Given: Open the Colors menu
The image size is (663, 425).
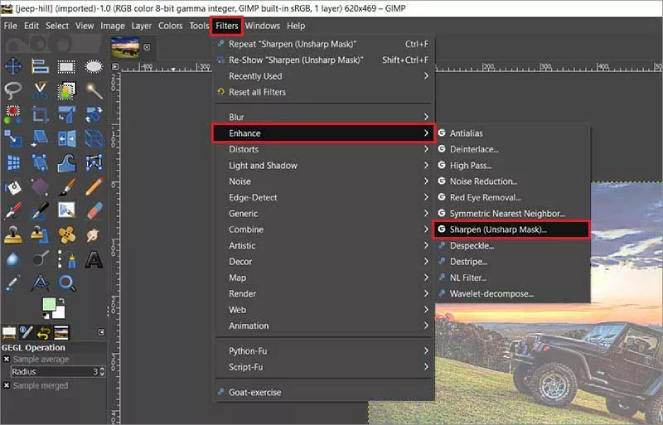Looking at the screenshot, I should [x=173, y=25].
